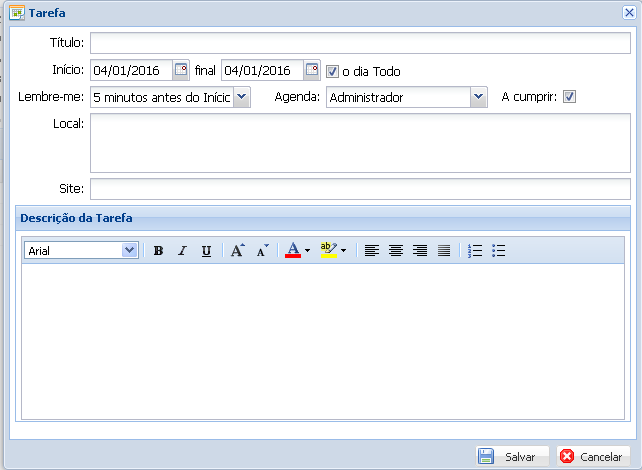Viewport: 642px width, 470px height.
Task: Toggle the 'A cumprir' checkbox
Action: (x=570, y=97)
